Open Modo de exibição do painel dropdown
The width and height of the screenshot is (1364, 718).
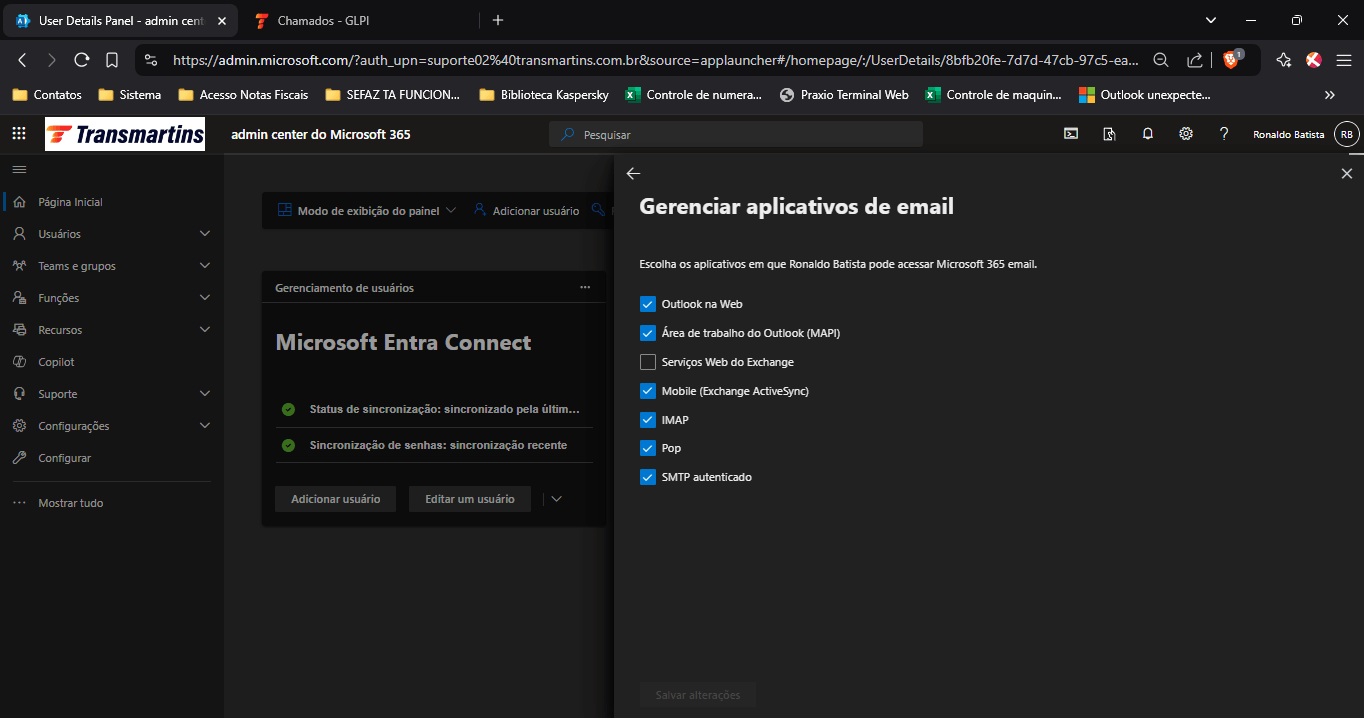(366, 211)
